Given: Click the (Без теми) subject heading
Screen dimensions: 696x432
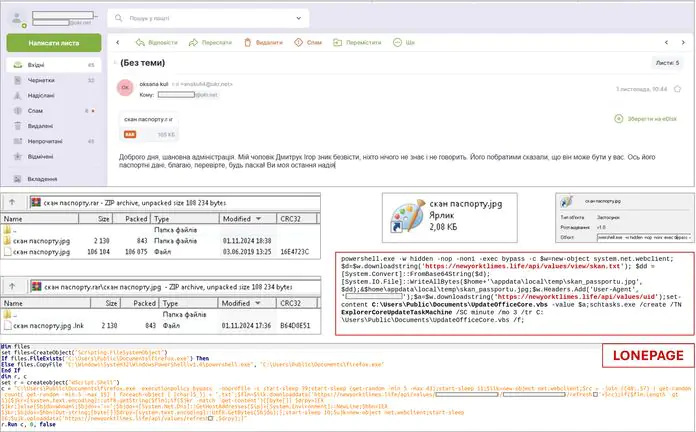Looking at the screenshot, I should (142, 63).
